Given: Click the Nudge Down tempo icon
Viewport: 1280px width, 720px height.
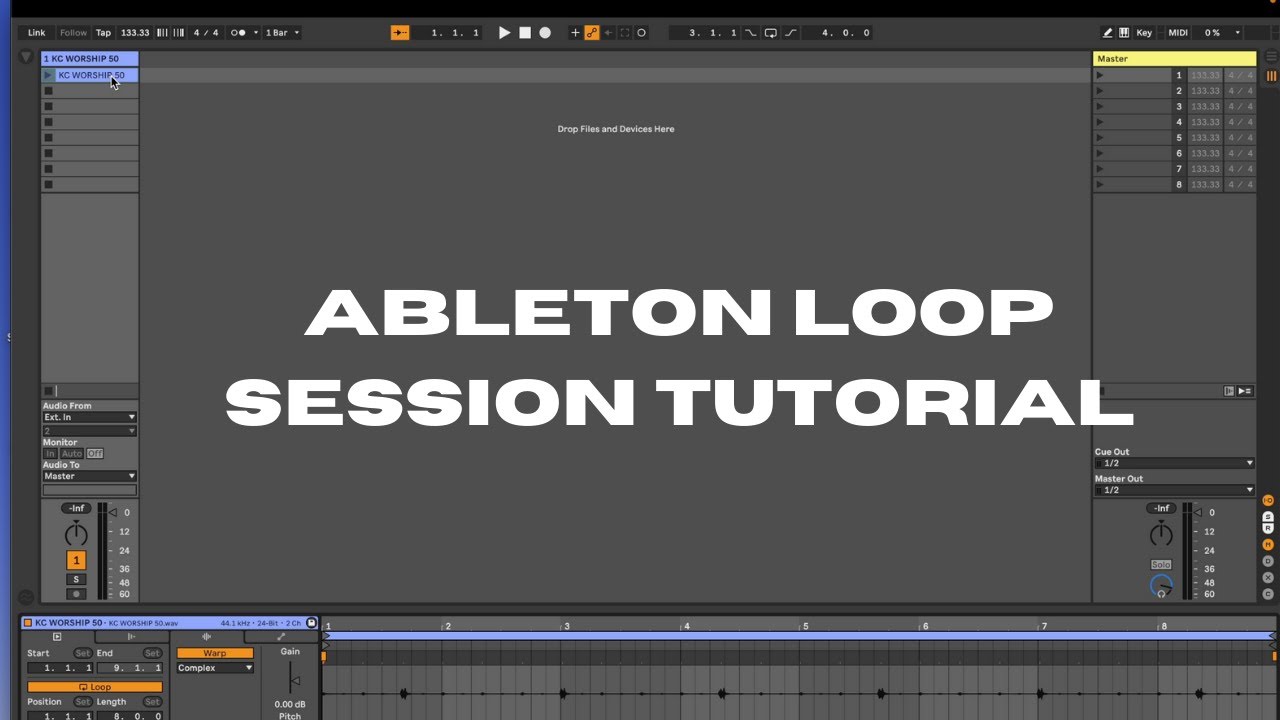Looking at the screenshot, I should (163, 33).
